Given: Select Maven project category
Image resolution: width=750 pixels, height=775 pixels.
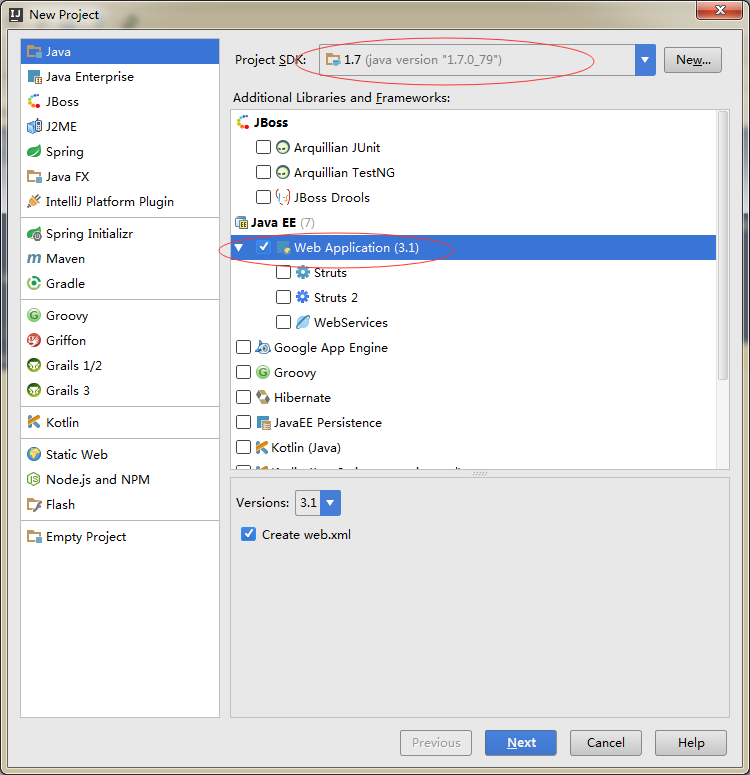Looking at the screenshot, I should [120, 258].
